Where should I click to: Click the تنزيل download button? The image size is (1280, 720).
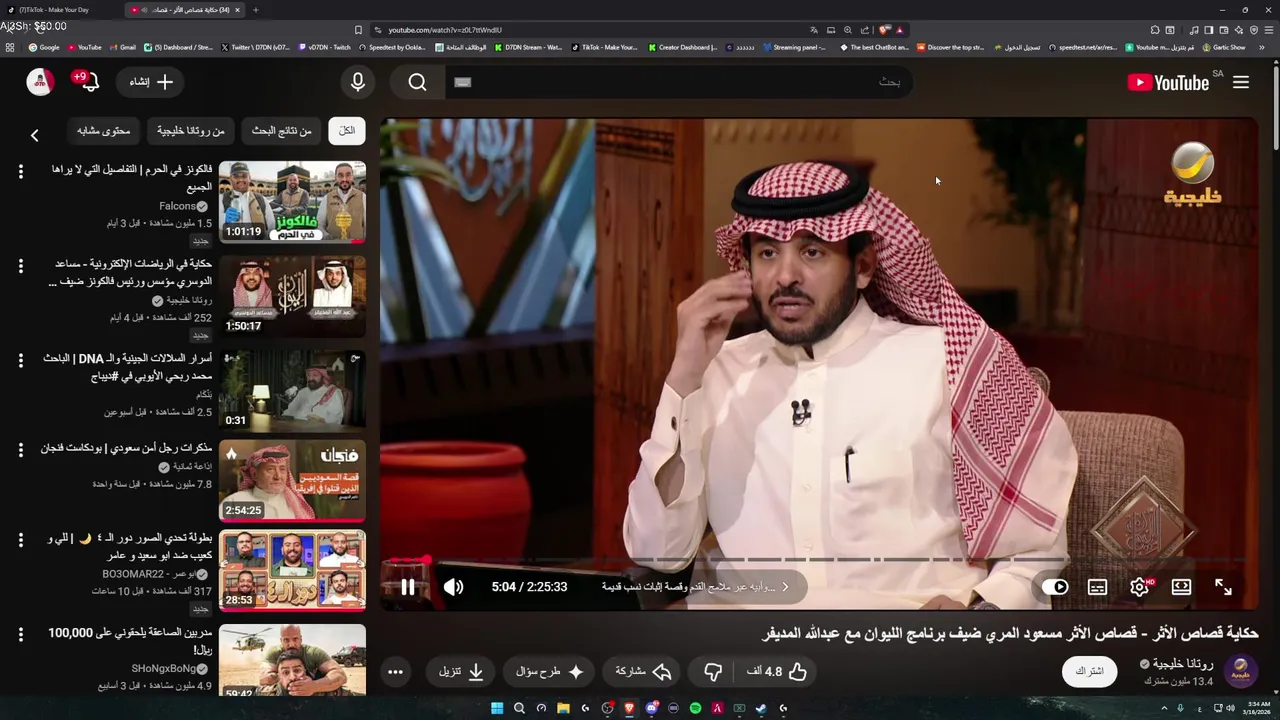click(x=461, y=672)
